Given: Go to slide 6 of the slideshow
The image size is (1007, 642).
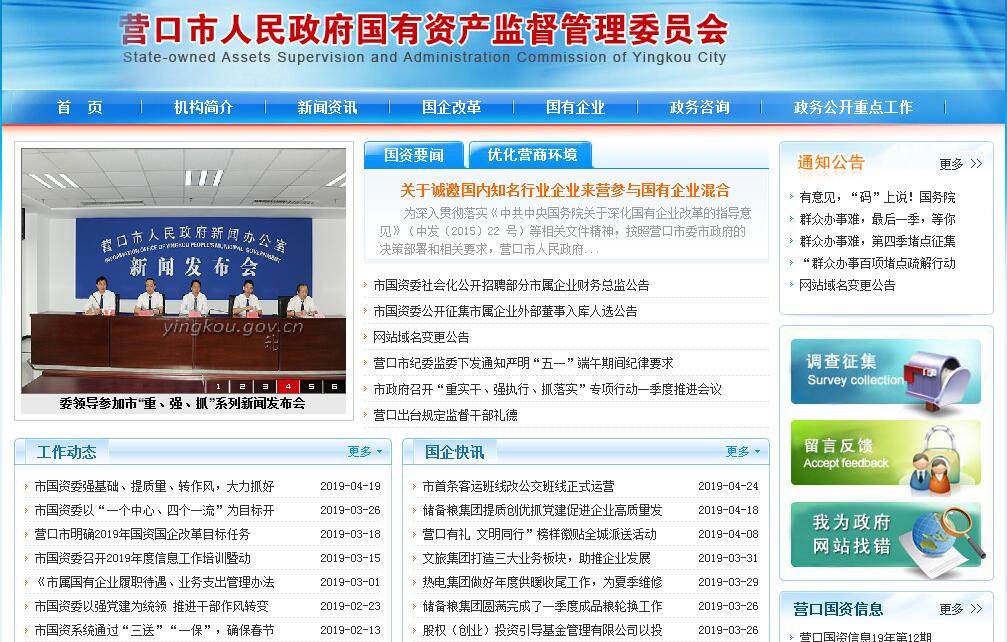Looking at the screenshot, I should click(334, 386).
